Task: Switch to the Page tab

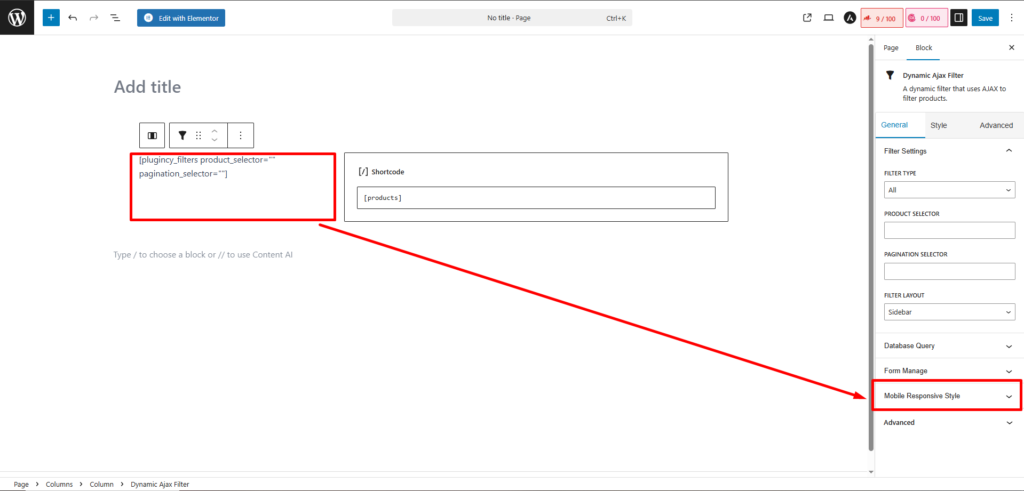Action: [890, 48]
